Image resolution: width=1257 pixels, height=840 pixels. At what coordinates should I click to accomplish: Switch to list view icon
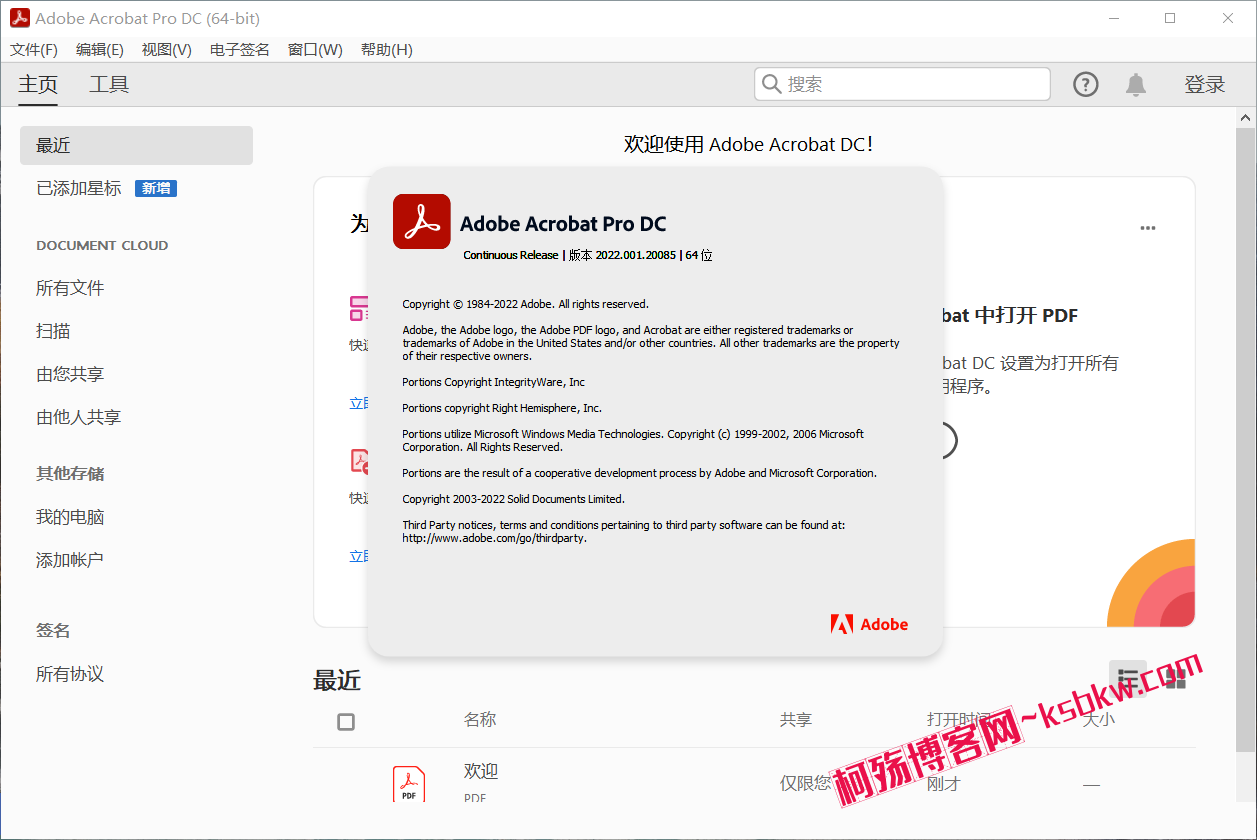click(1128, 679)
